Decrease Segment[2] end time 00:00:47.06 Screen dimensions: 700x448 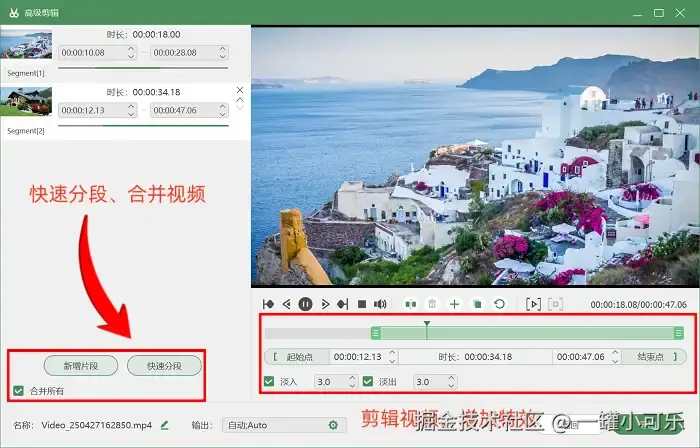click(x=223, y=114)
